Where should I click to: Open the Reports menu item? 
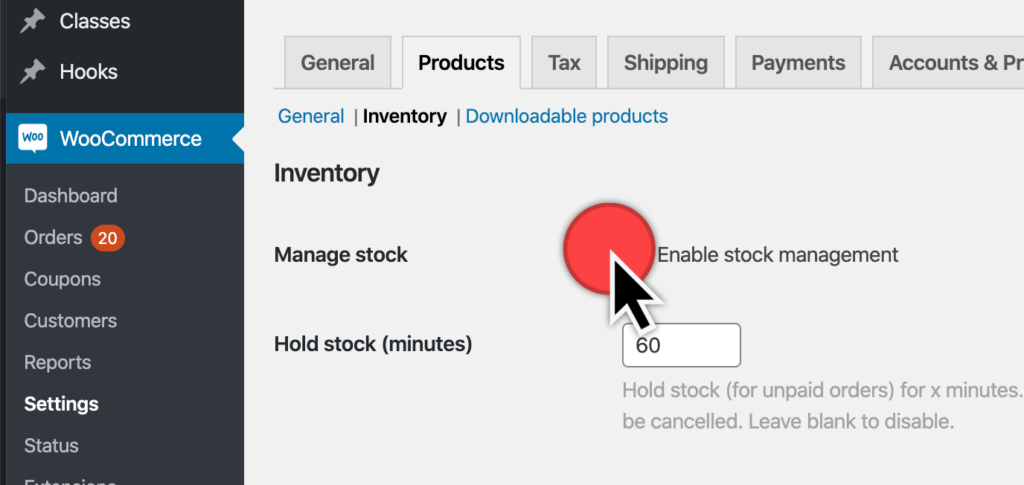(57, 363)
